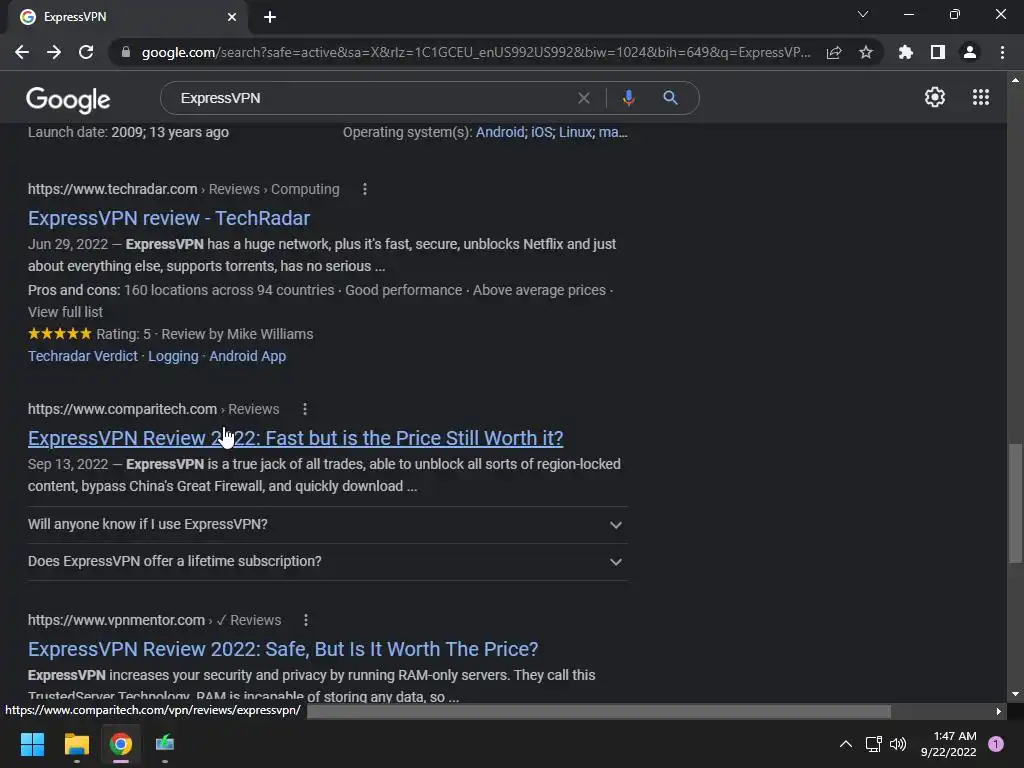
Task: Open the Chrome tab search dropdown arrow
Action: pyautogui.click(x=863, y=14)
